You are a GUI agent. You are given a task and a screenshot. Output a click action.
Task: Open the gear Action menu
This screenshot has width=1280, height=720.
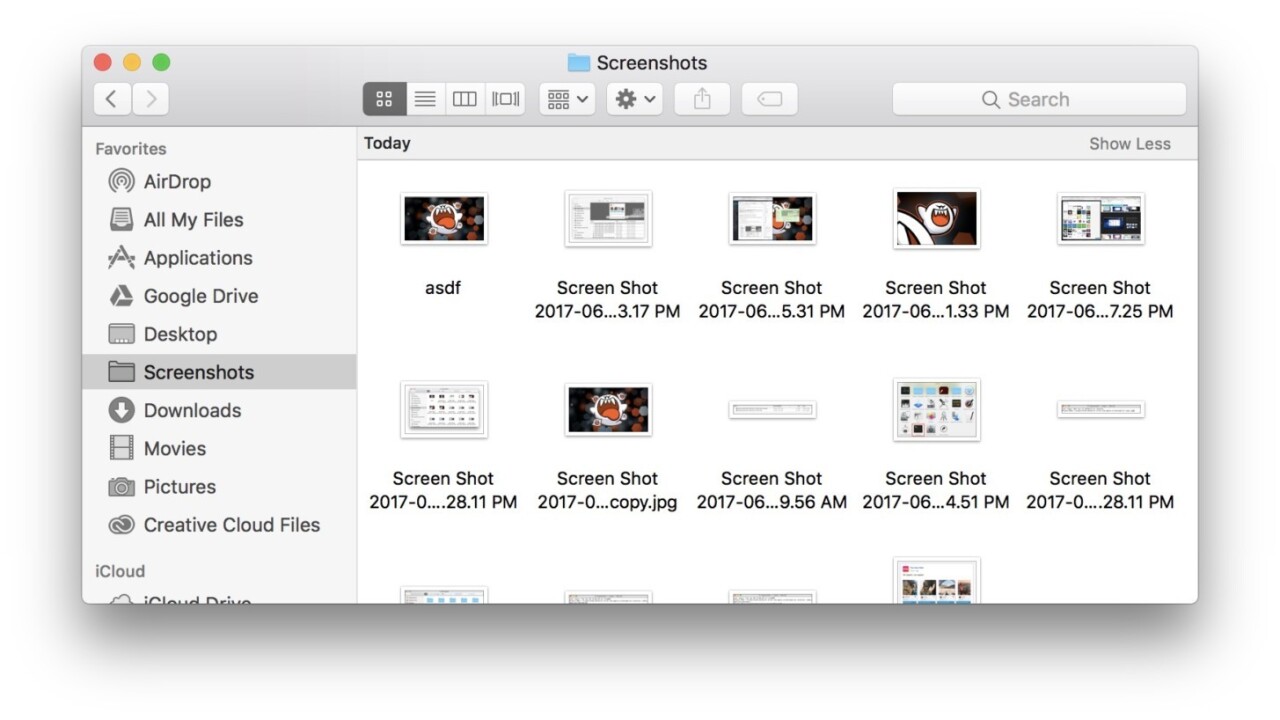pyautogui.click(x=635, y=99)
